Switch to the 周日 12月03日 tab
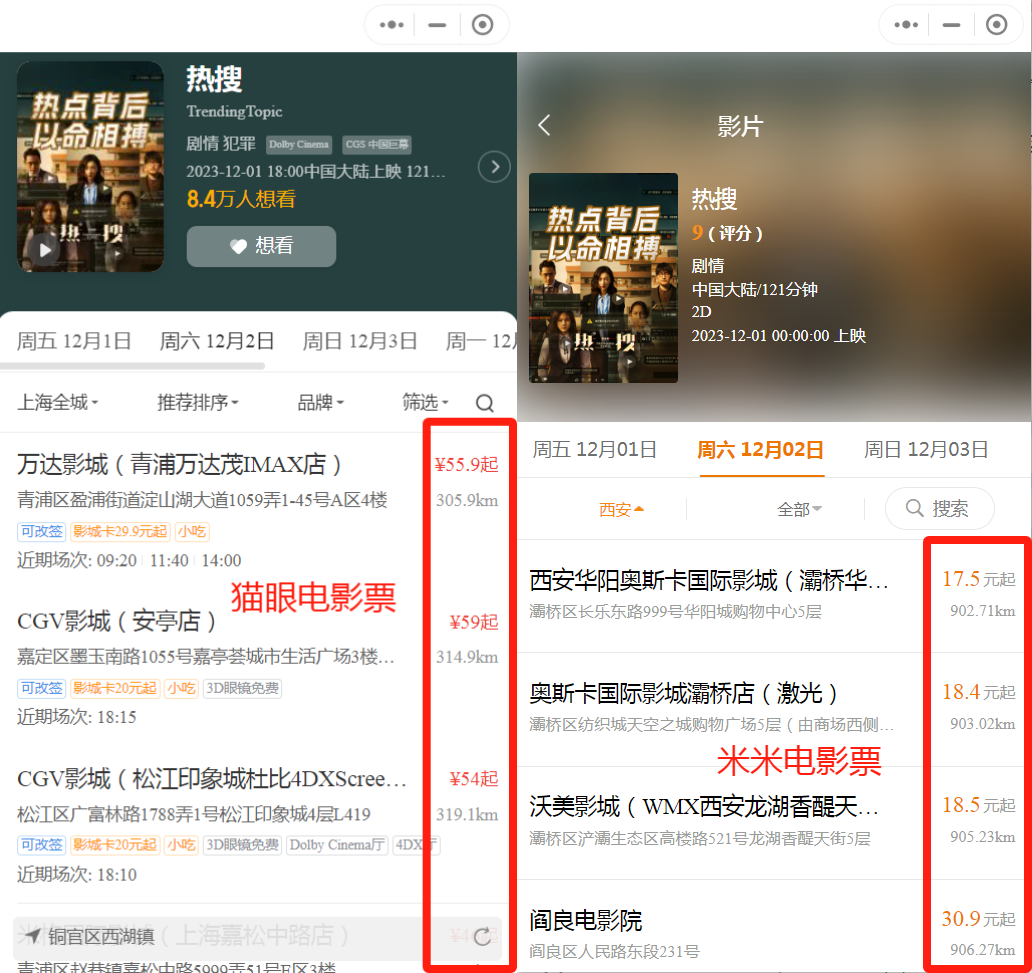The width and height of the screenshot is (1032, 973). pos(926,450)
